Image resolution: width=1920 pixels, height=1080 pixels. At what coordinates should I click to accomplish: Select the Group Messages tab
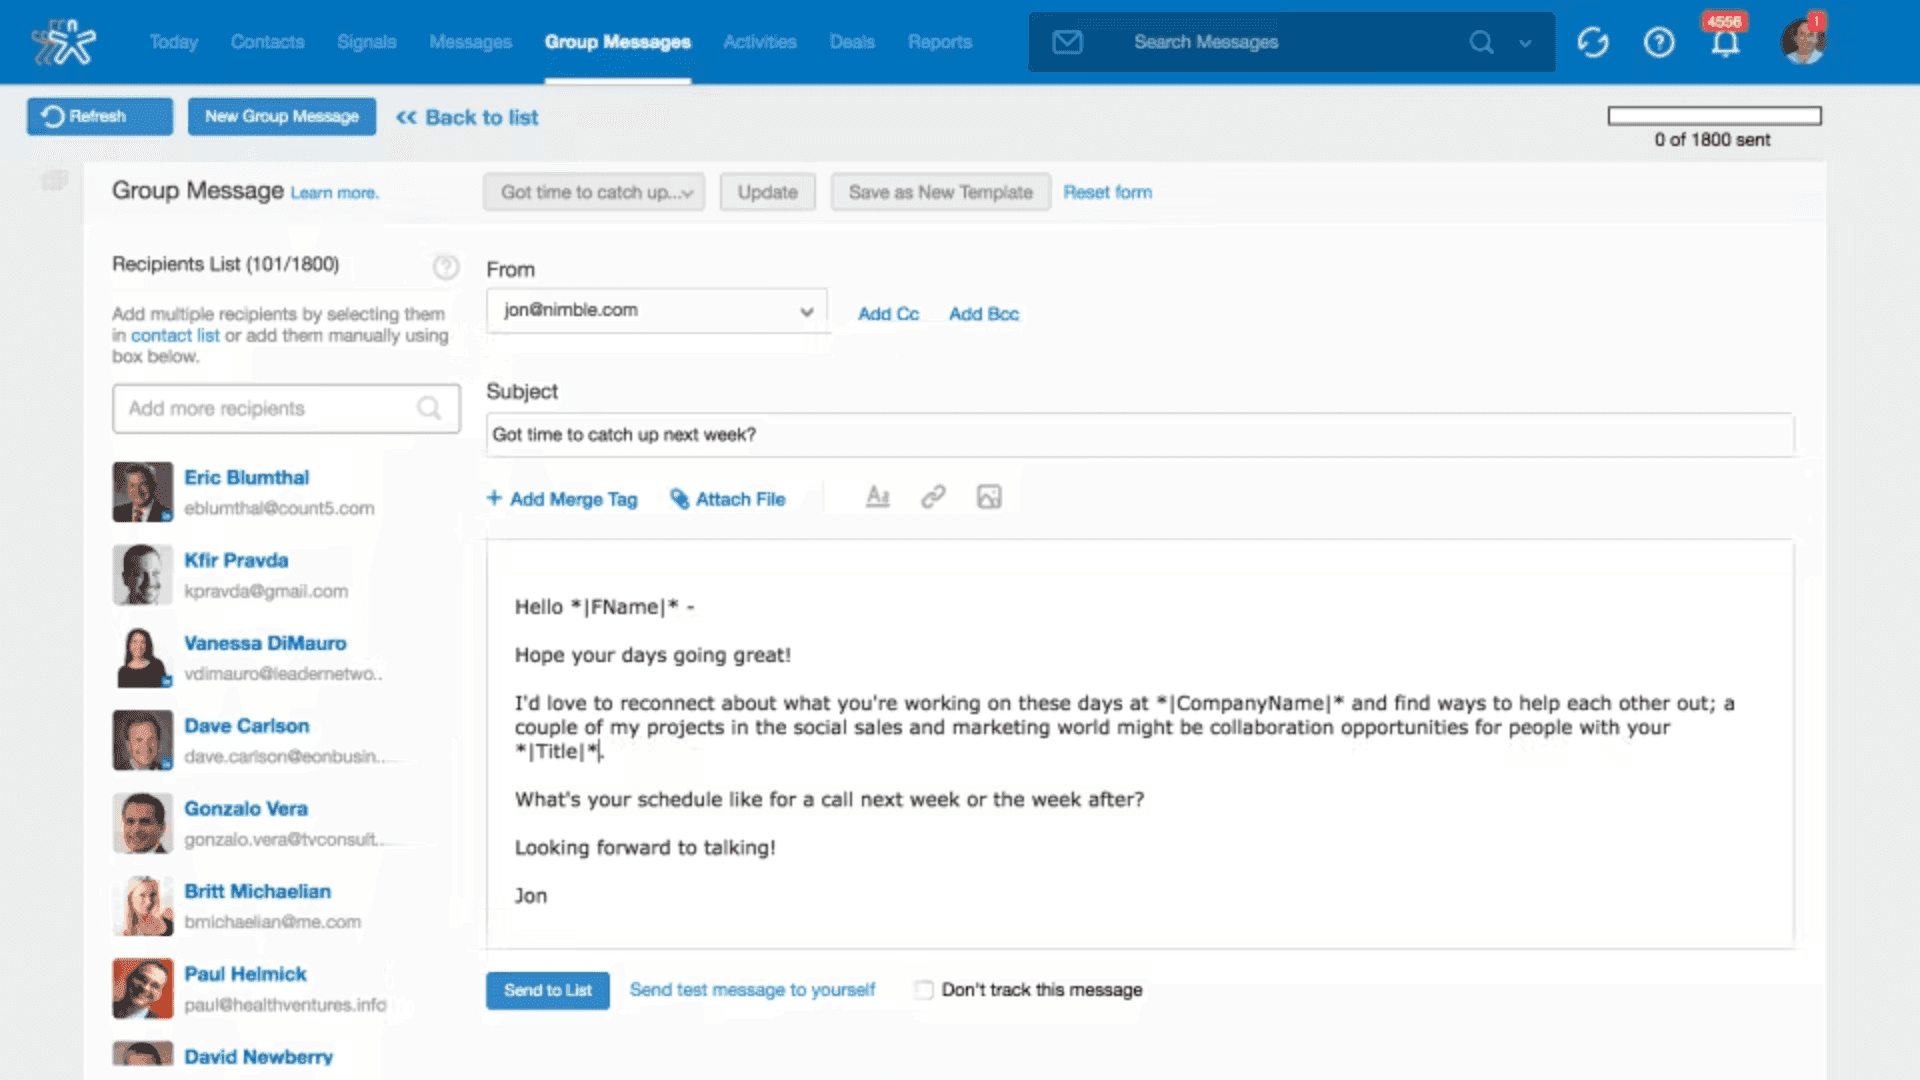(x=617, y=42)
